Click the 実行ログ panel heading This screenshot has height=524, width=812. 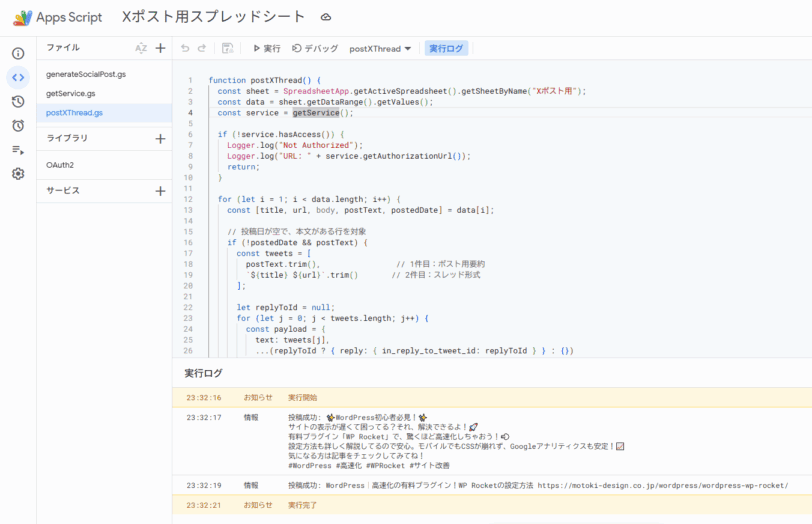pos(204,373)
